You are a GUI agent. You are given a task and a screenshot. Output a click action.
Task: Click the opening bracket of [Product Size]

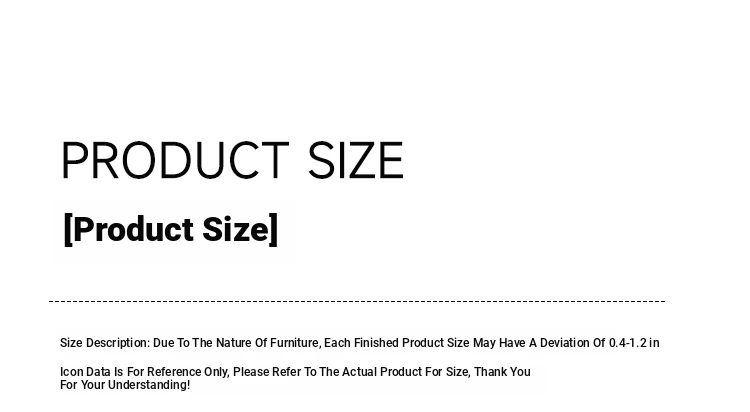(x=68, y=230)
